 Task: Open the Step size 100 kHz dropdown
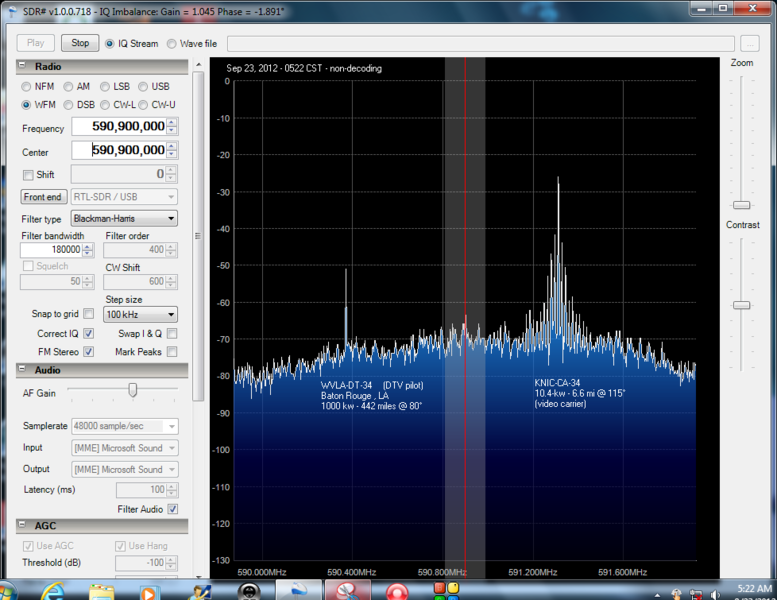(140, 315)
